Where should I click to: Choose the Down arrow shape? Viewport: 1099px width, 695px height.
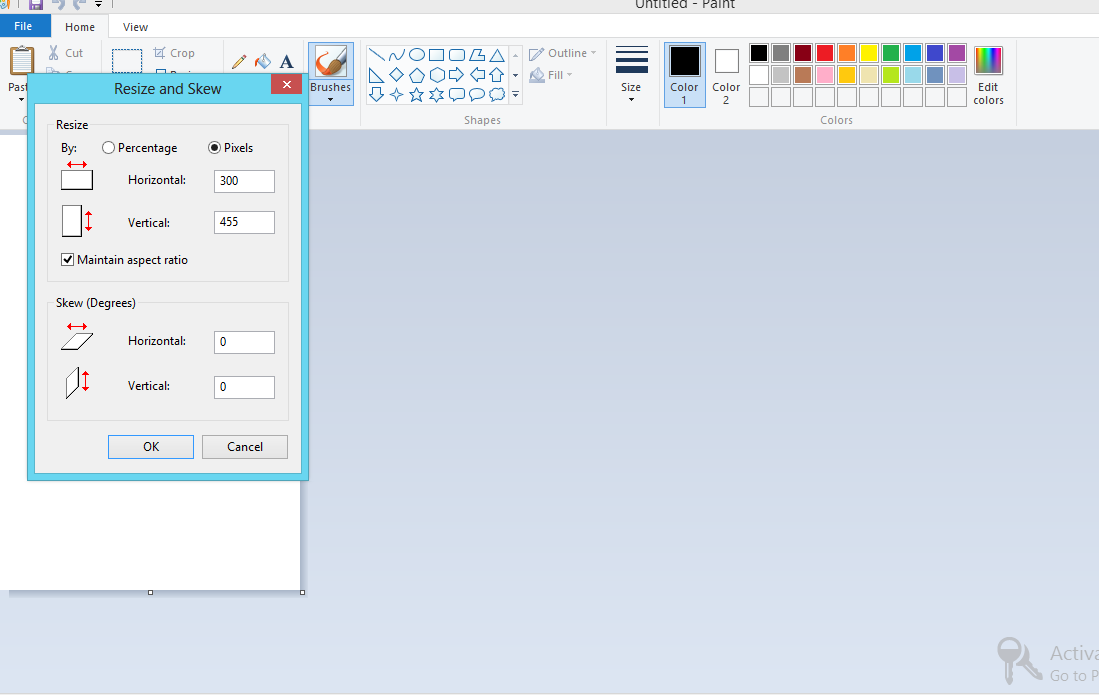point(376,94)
